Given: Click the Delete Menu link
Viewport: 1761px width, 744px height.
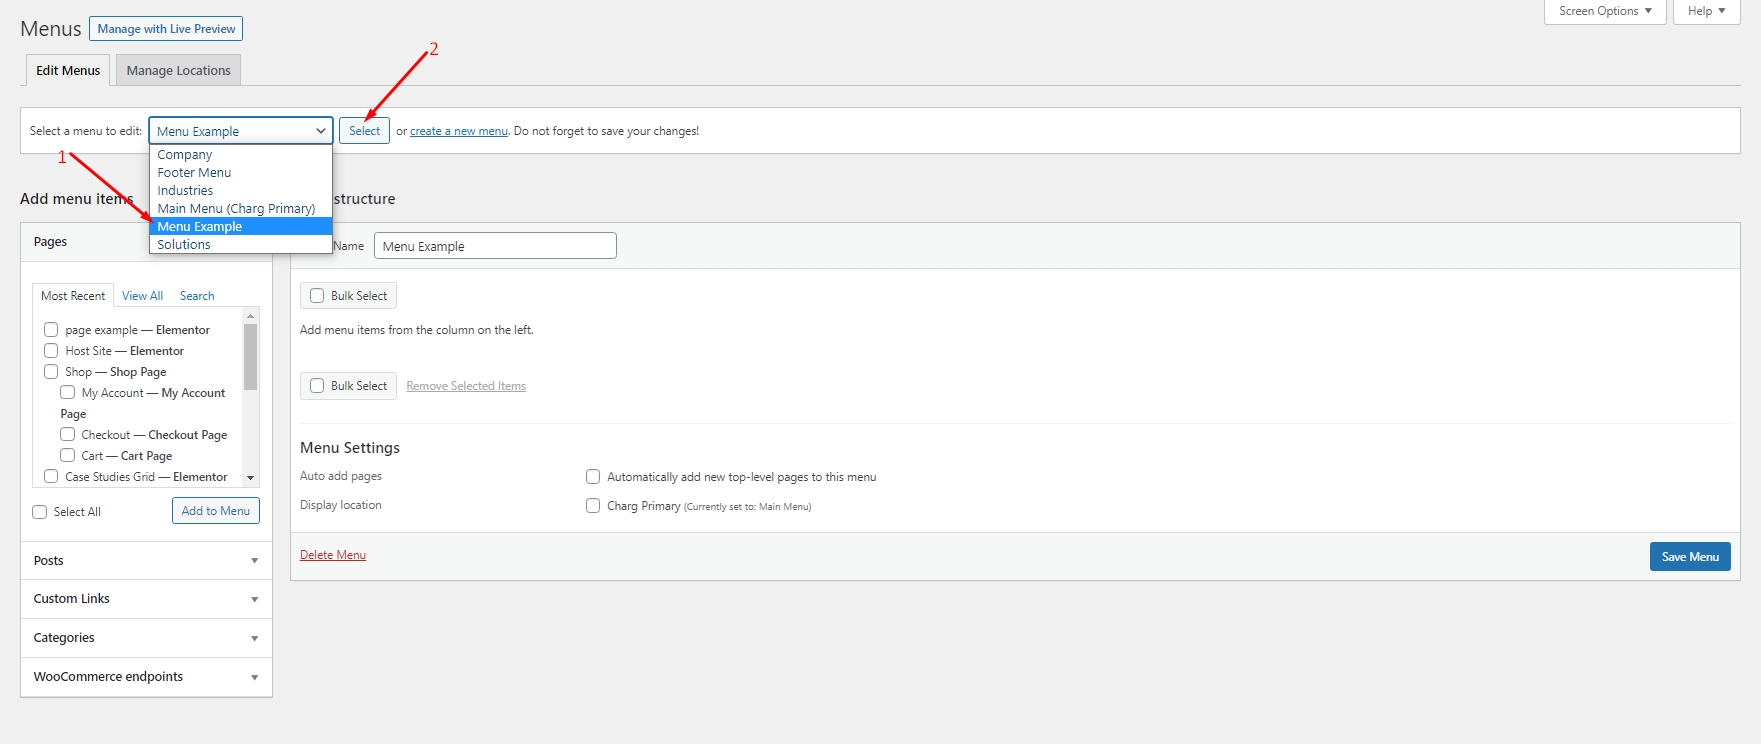Looking at the screenshot, I should pos(333,555).
